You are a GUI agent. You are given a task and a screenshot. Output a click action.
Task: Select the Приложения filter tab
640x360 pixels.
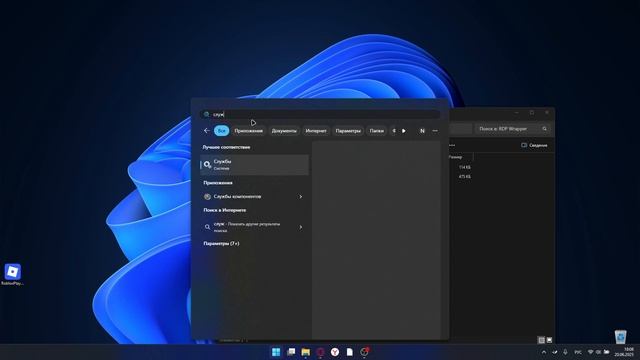(x=249, y=131)
